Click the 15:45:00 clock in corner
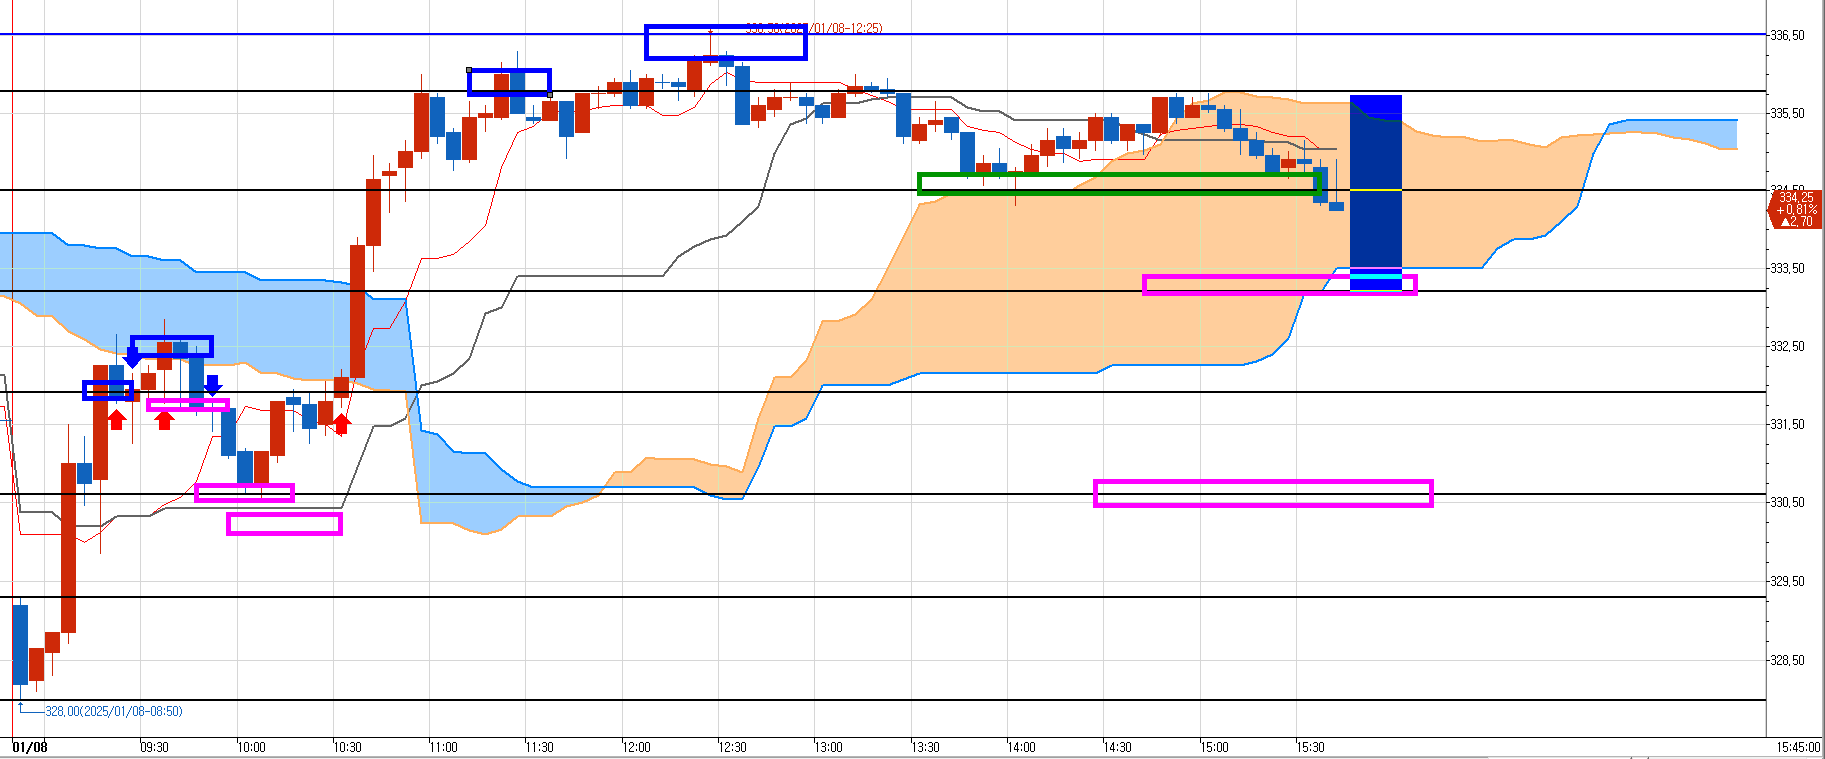 click(1798, 747)
